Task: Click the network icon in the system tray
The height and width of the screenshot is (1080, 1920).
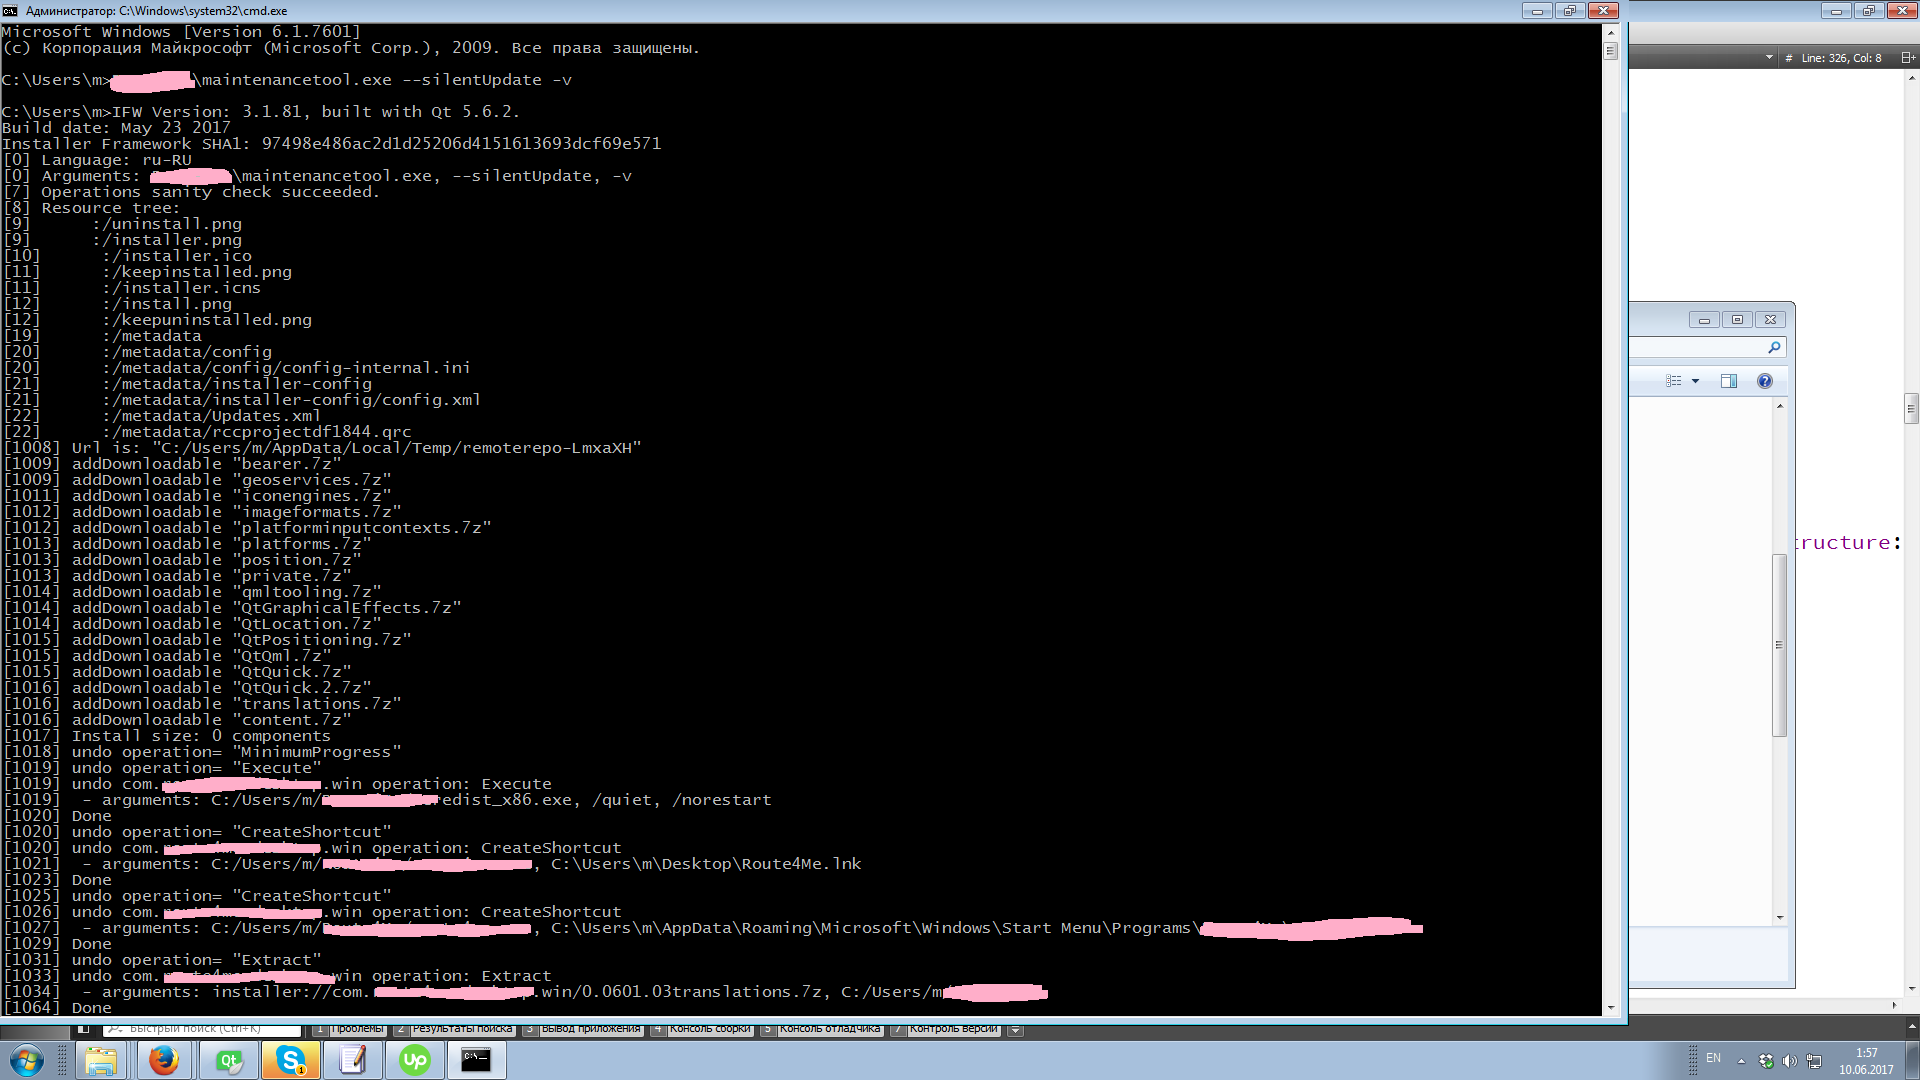Action: pyautogui.click(x=1814, y=1061)
